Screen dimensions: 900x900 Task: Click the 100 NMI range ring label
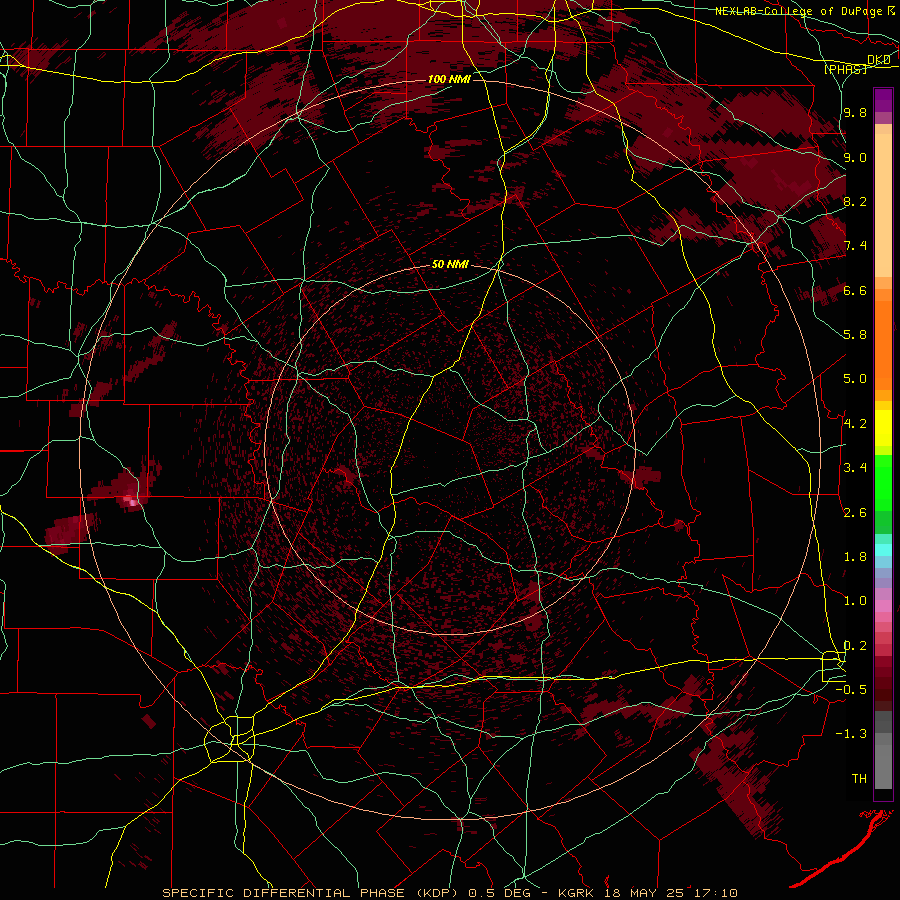pos(449,79)
